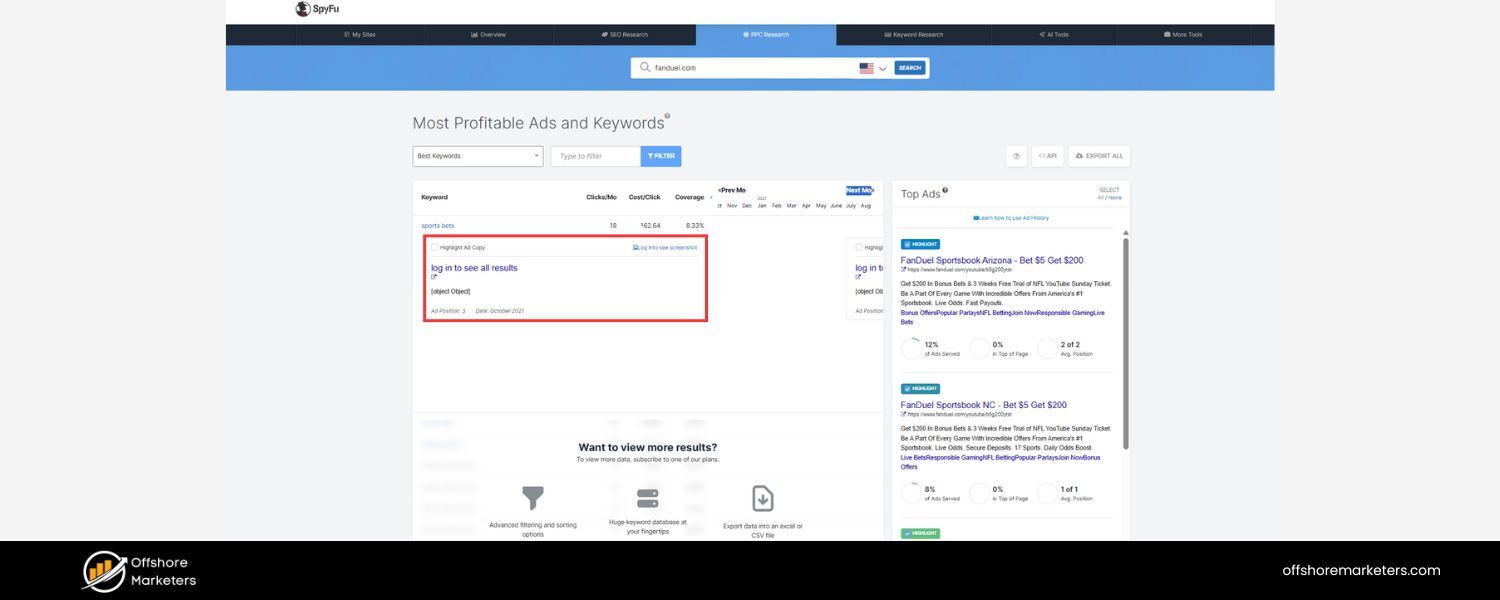
Task: Toggle HIGHLIGHT on FanDuel Sportsbook NC ad
Action: coord(920,388)
